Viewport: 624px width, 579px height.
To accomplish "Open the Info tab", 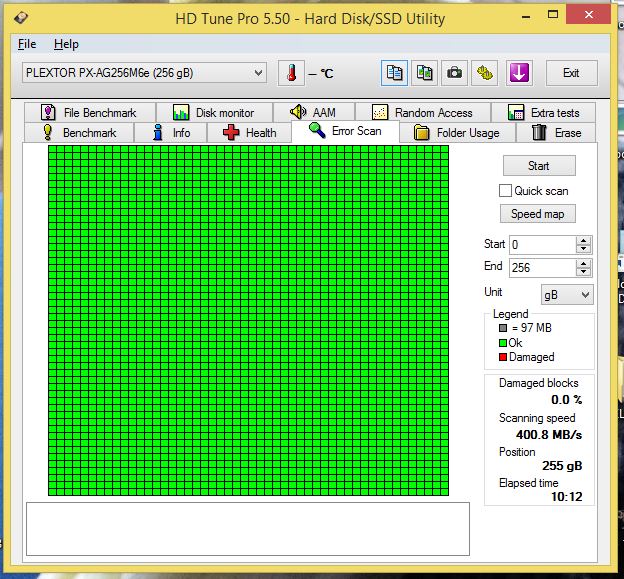I will click(x=171, y=133).
